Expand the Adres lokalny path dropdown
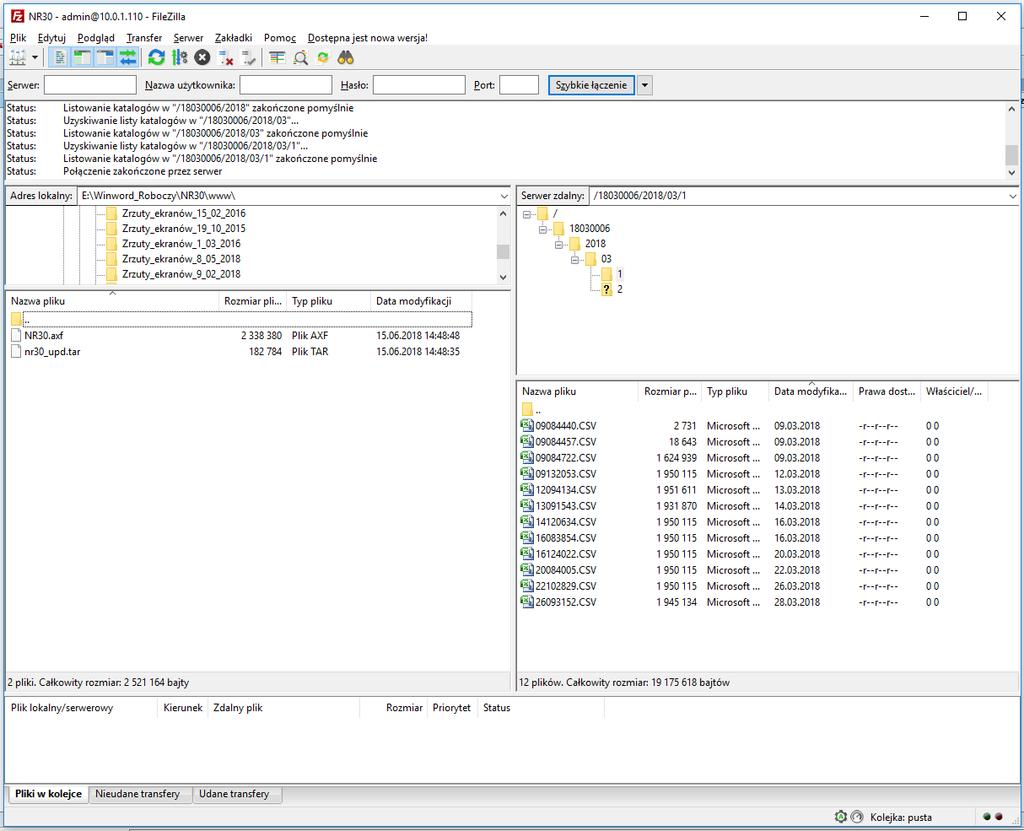The width and height of the screenshot is (1024, 831). click(504, 196)
